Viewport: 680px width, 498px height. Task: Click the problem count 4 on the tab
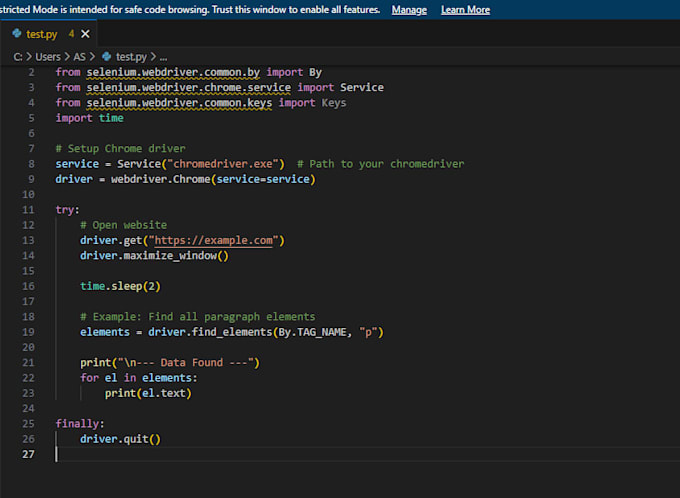[71, 33]
